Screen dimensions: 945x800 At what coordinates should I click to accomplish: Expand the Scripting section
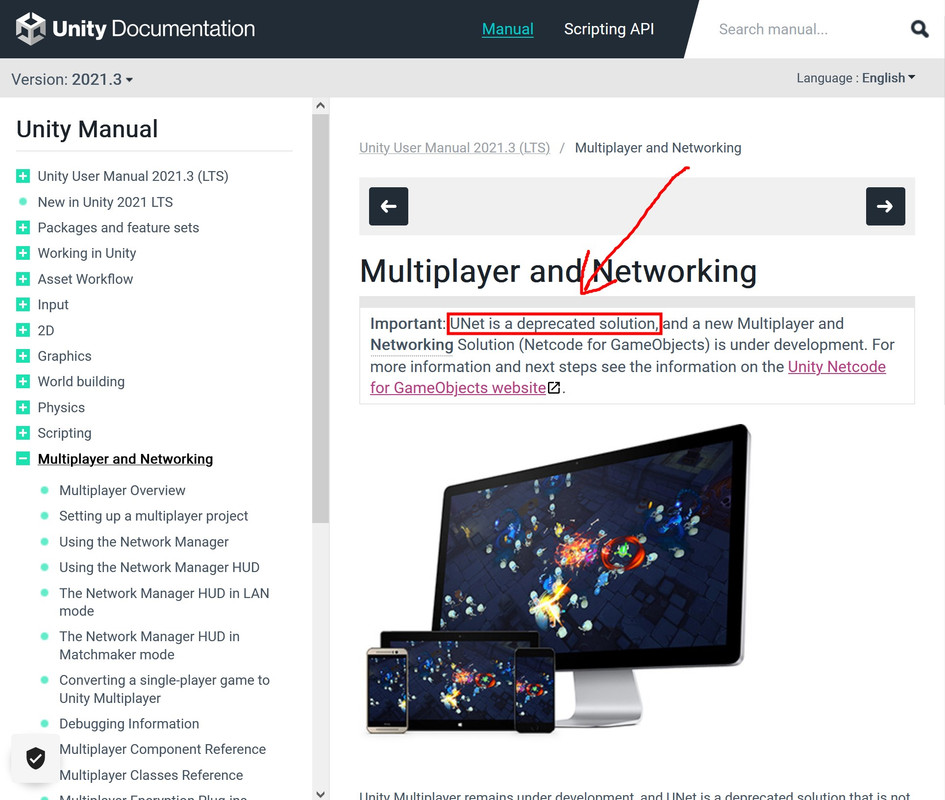23,433
